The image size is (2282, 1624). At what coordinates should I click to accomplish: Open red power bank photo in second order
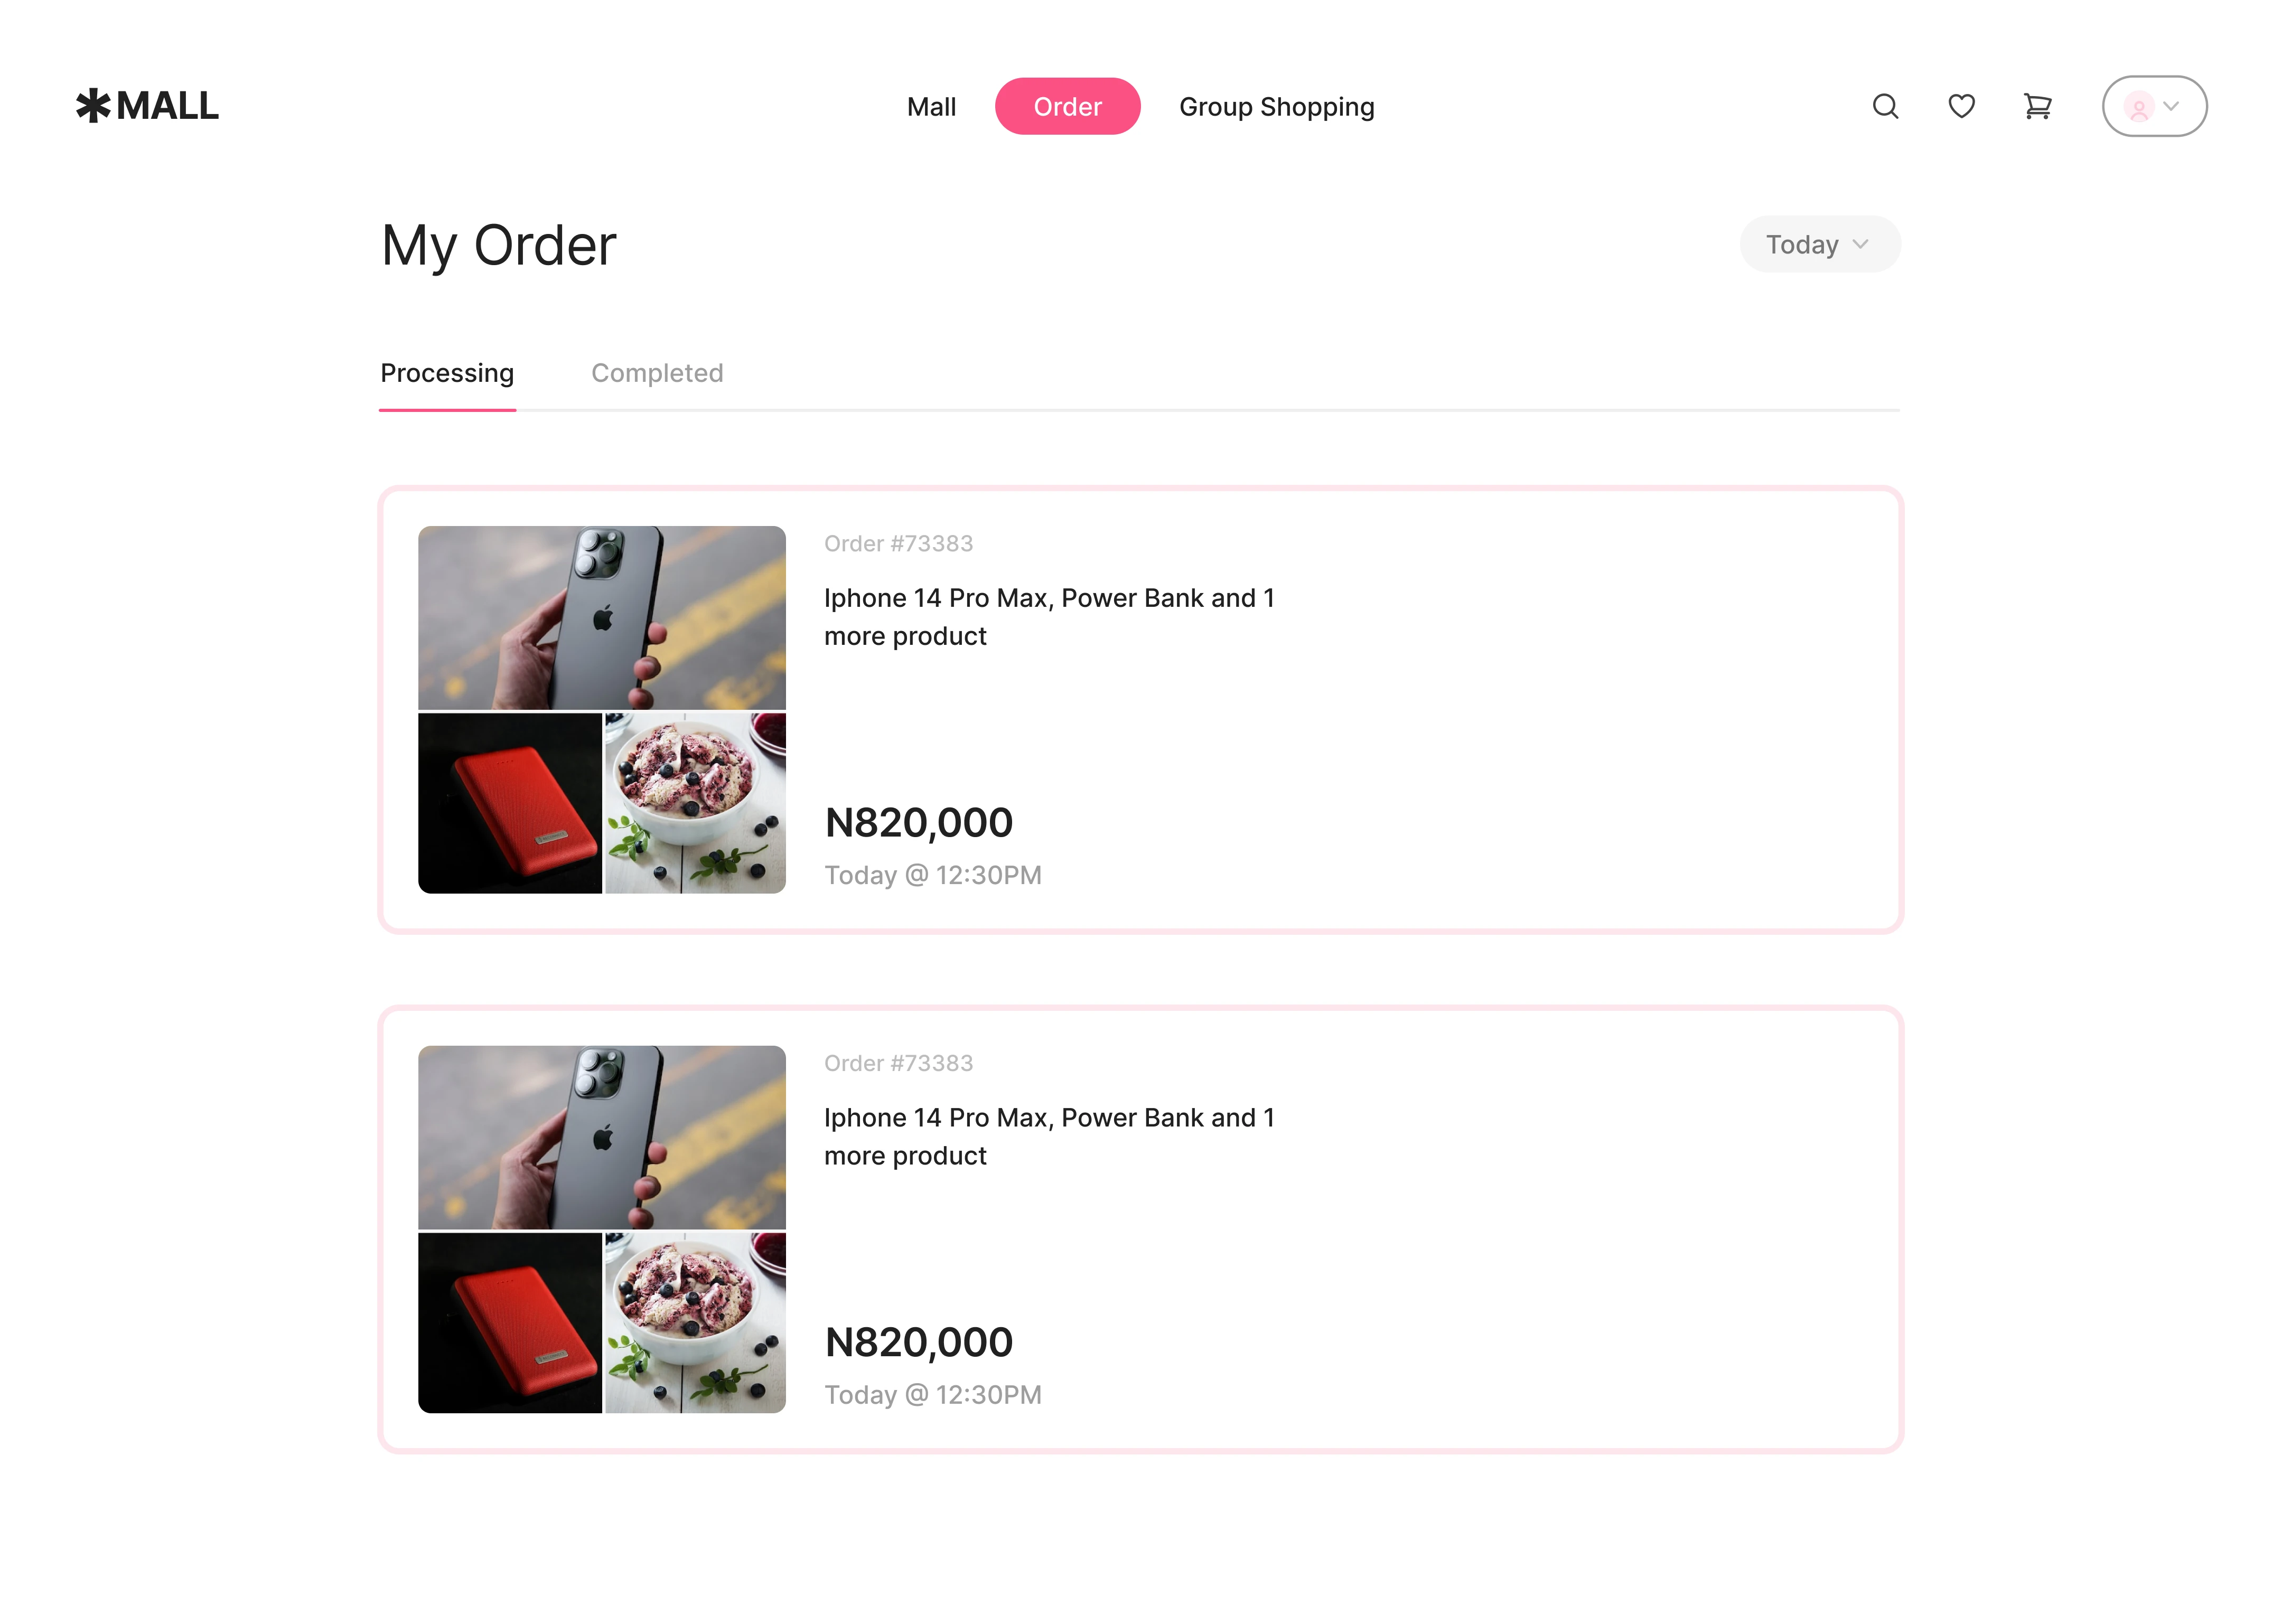509,1323
